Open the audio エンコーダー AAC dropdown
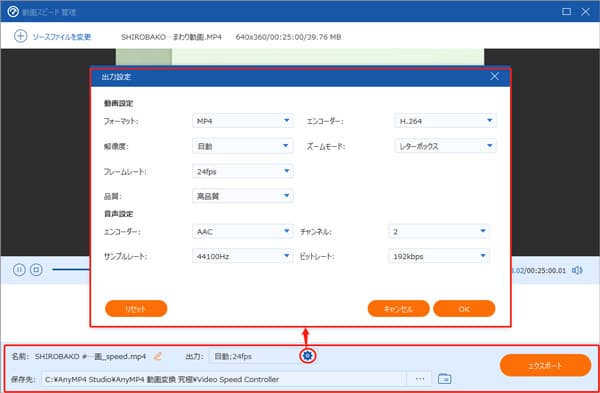This screenshot has width=600, height=393. (x=243, y=232)
